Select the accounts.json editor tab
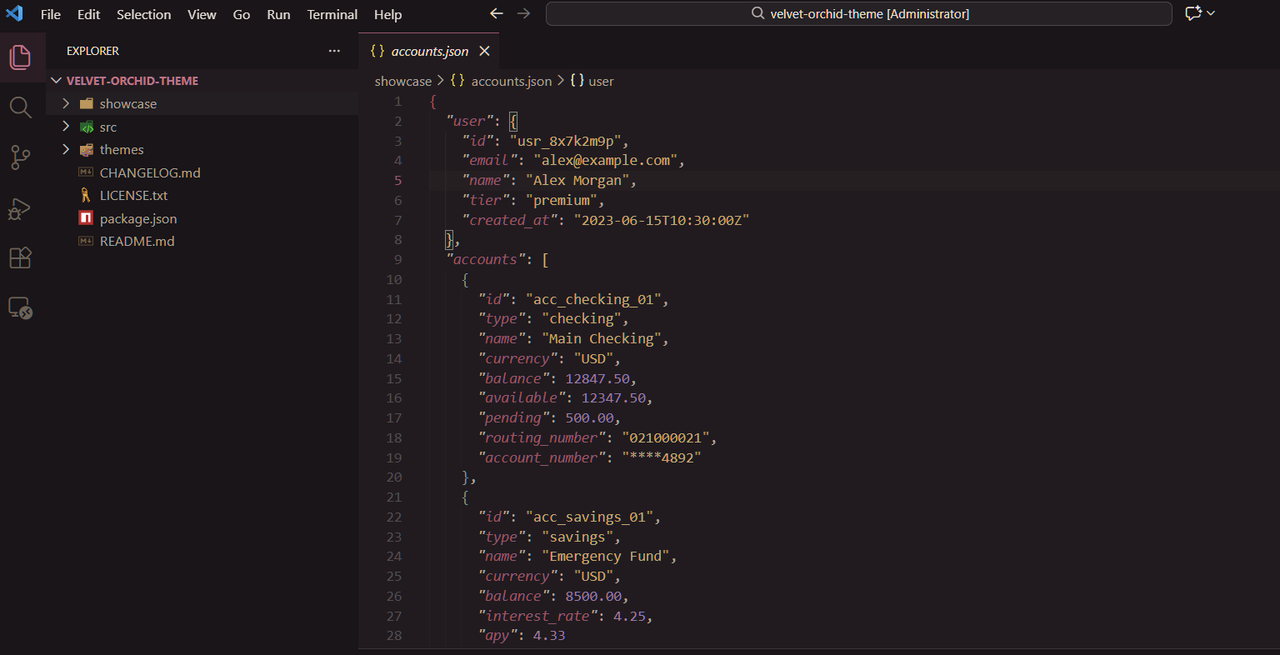Screen dimensions: 1280x655 [430, 51]
